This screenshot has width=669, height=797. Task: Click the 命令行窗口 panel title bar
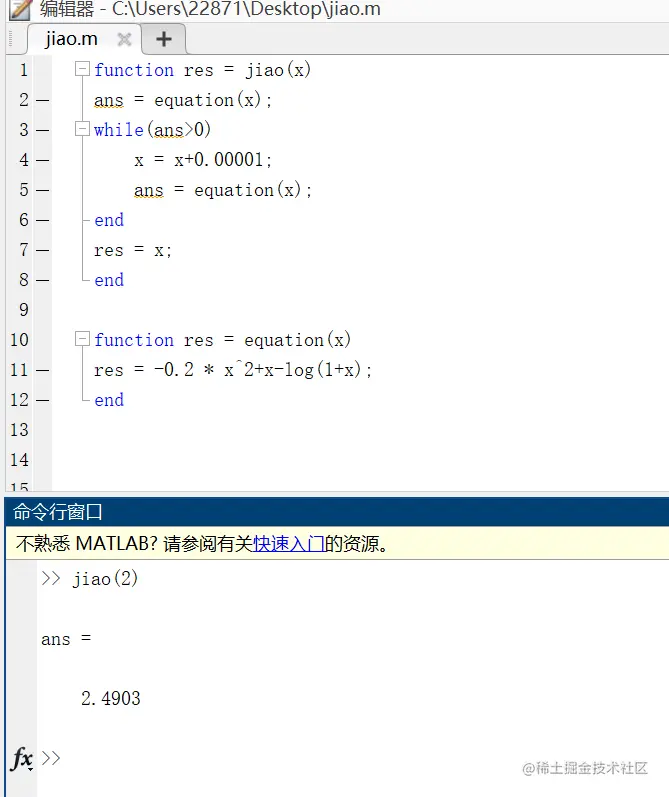337,512
